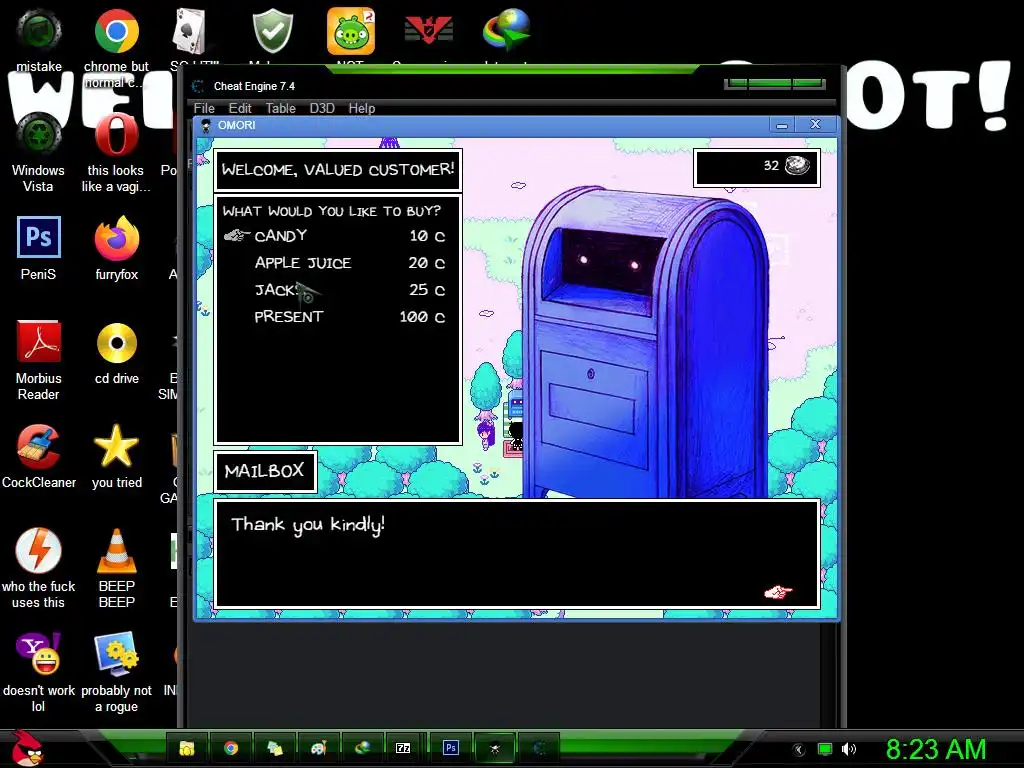Open the Paint palette icon in the taskbar
Screen dimensions: 1024x768
coord(318,748)
